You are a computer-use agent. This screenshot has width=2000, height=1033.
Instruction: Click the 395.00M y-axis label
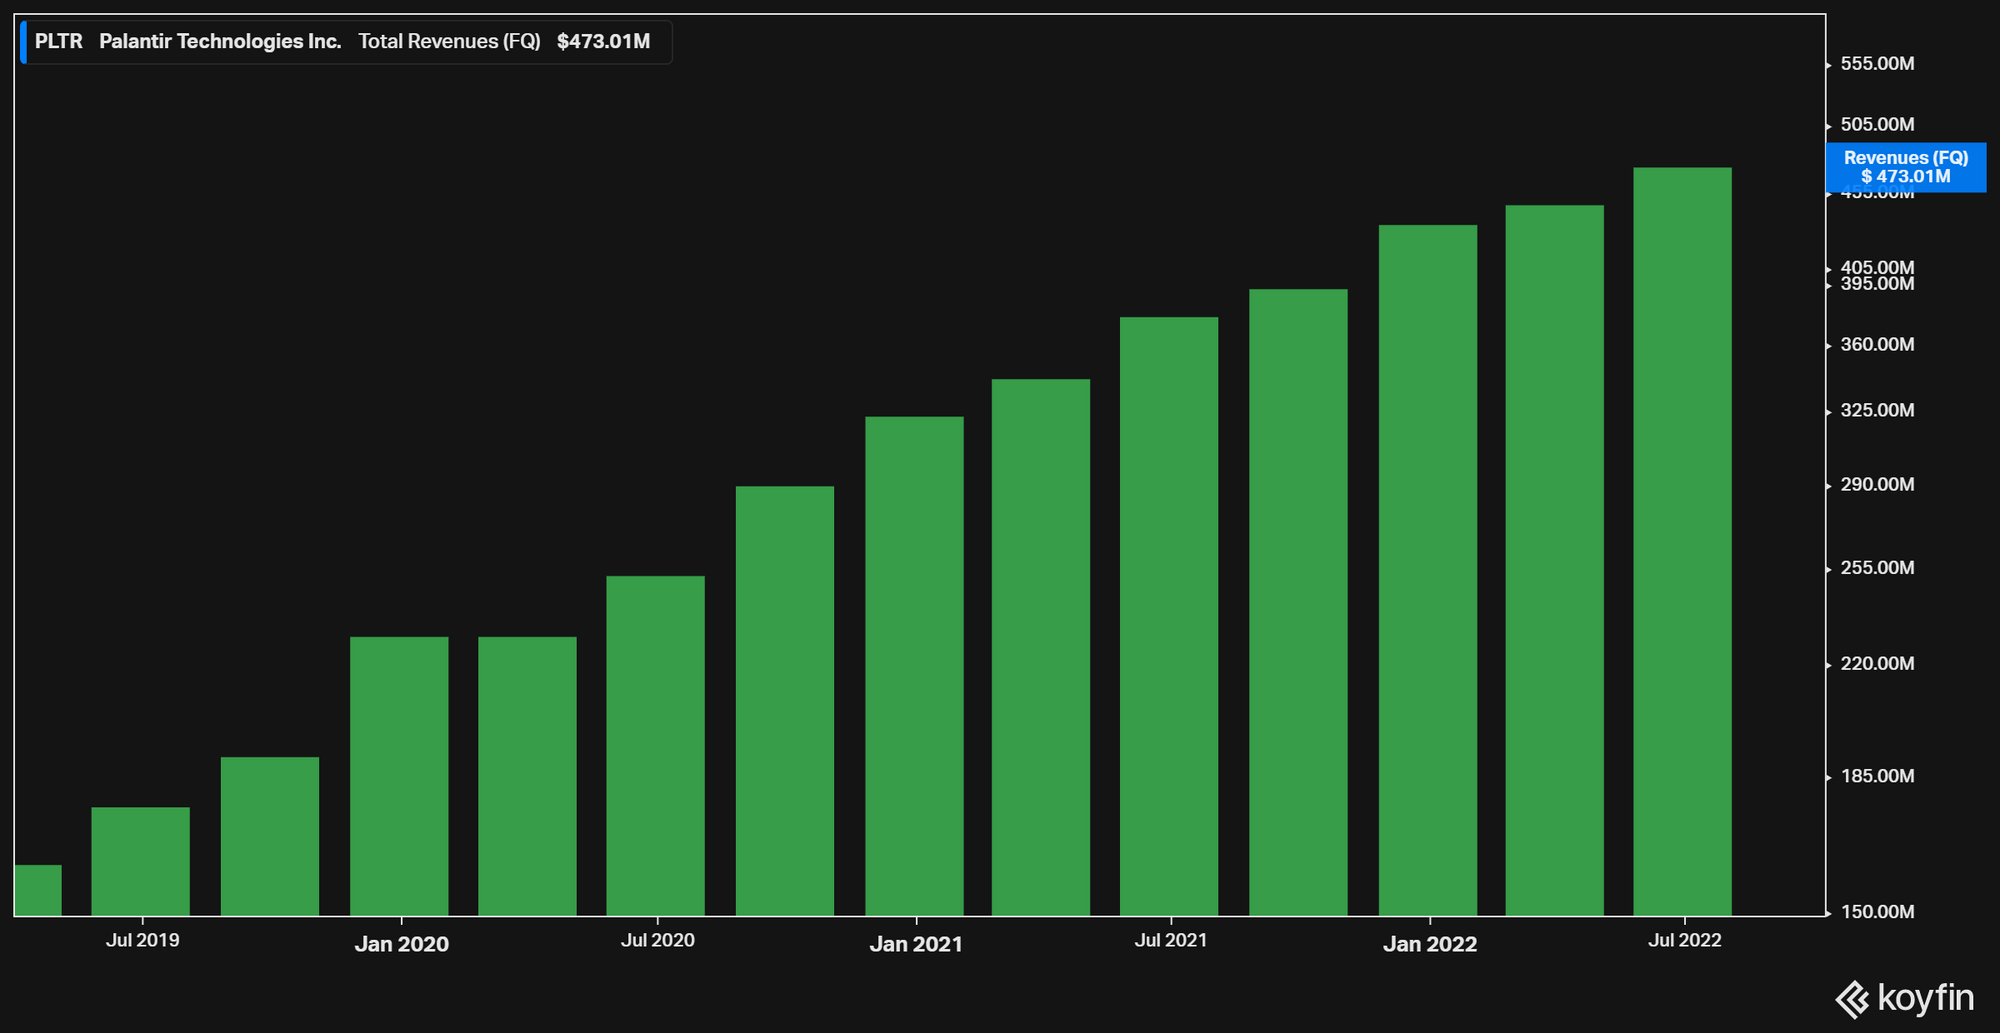1877,285
